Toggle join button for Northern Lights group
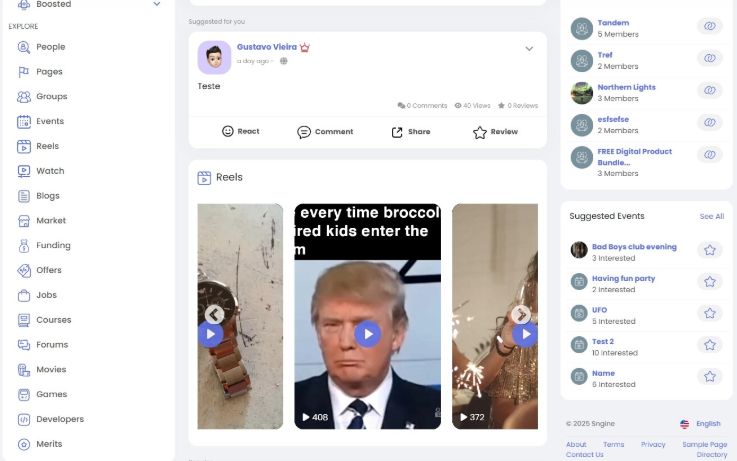 click(x=710, y=90)
